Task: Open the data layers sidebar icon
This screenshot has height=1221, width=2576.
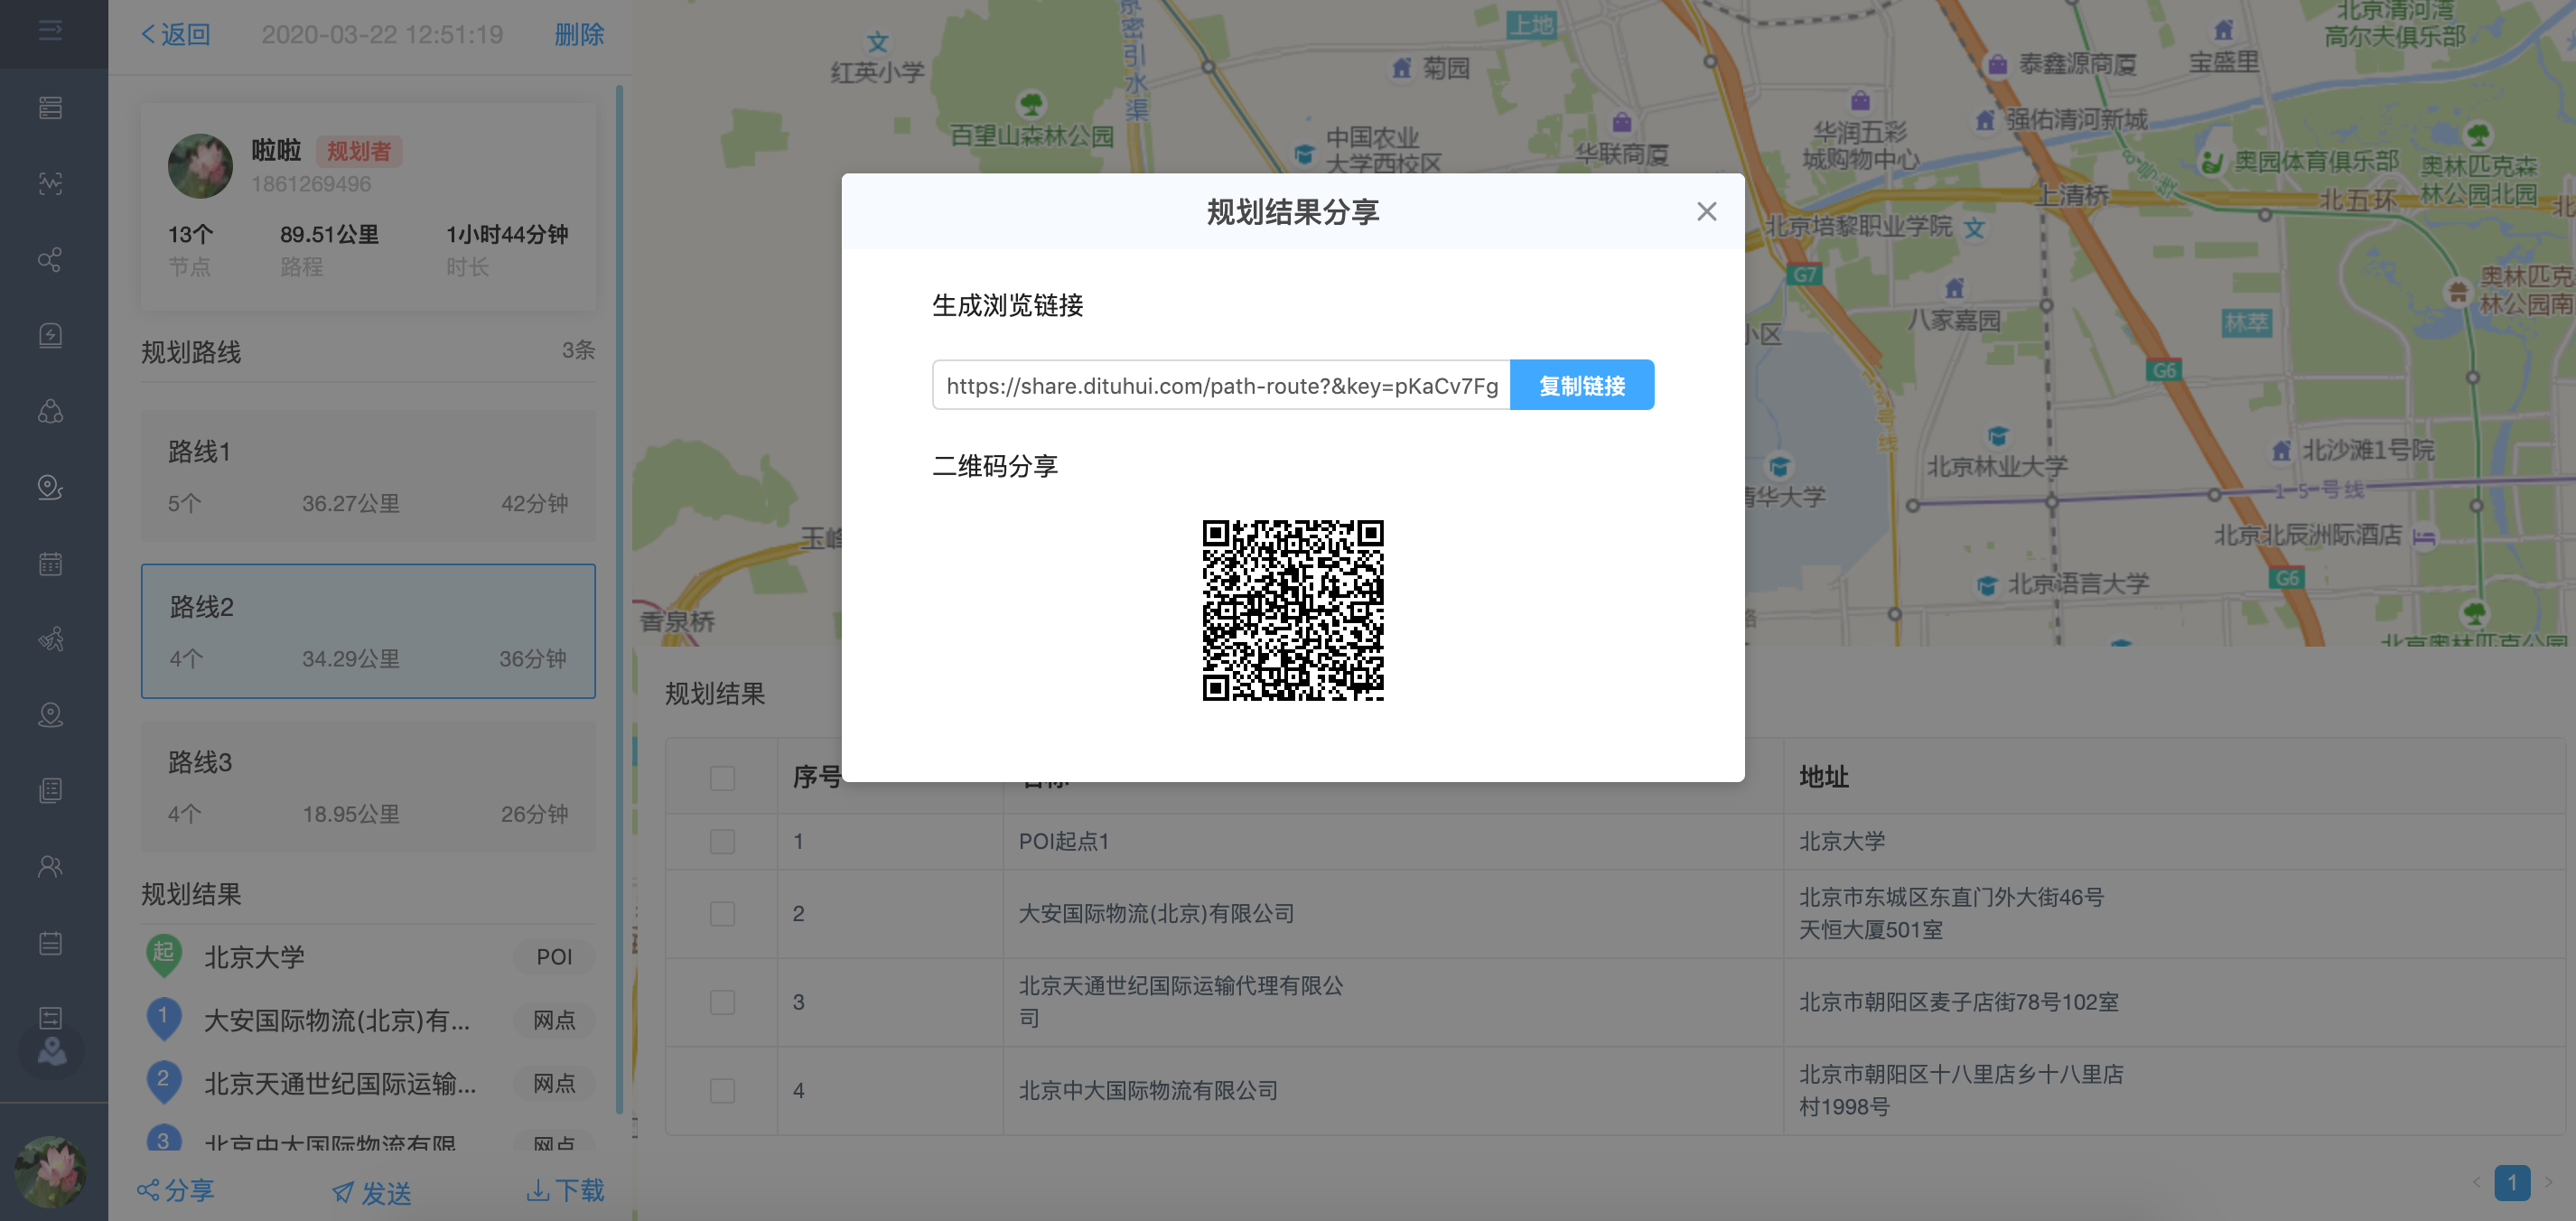Action: pyautogui.click(x=50, y=108)
